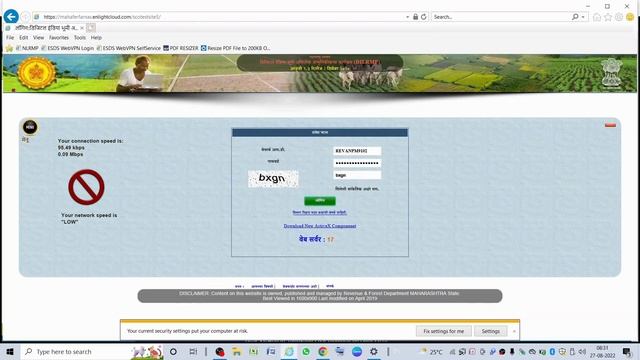Viewport: 640px width, 360px height.
Task: Refresh the page with the reload icon
Action: coord(424,17)
